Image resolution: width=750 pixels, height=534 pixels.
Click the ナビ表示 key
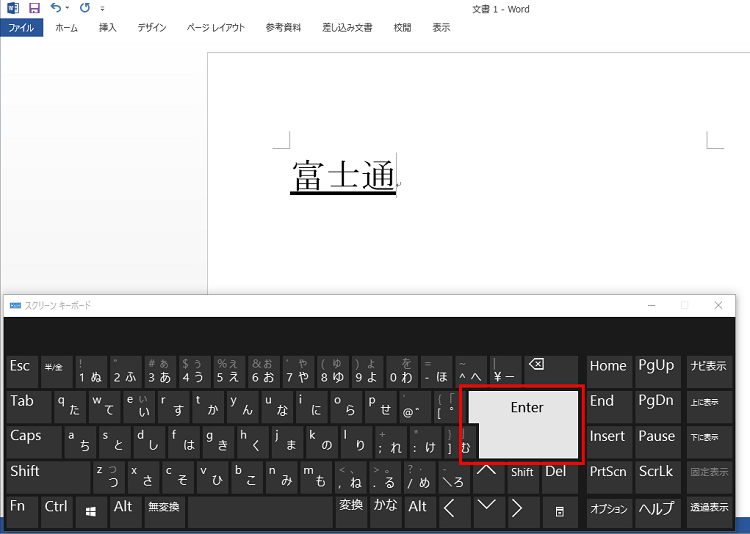[709, 372]
